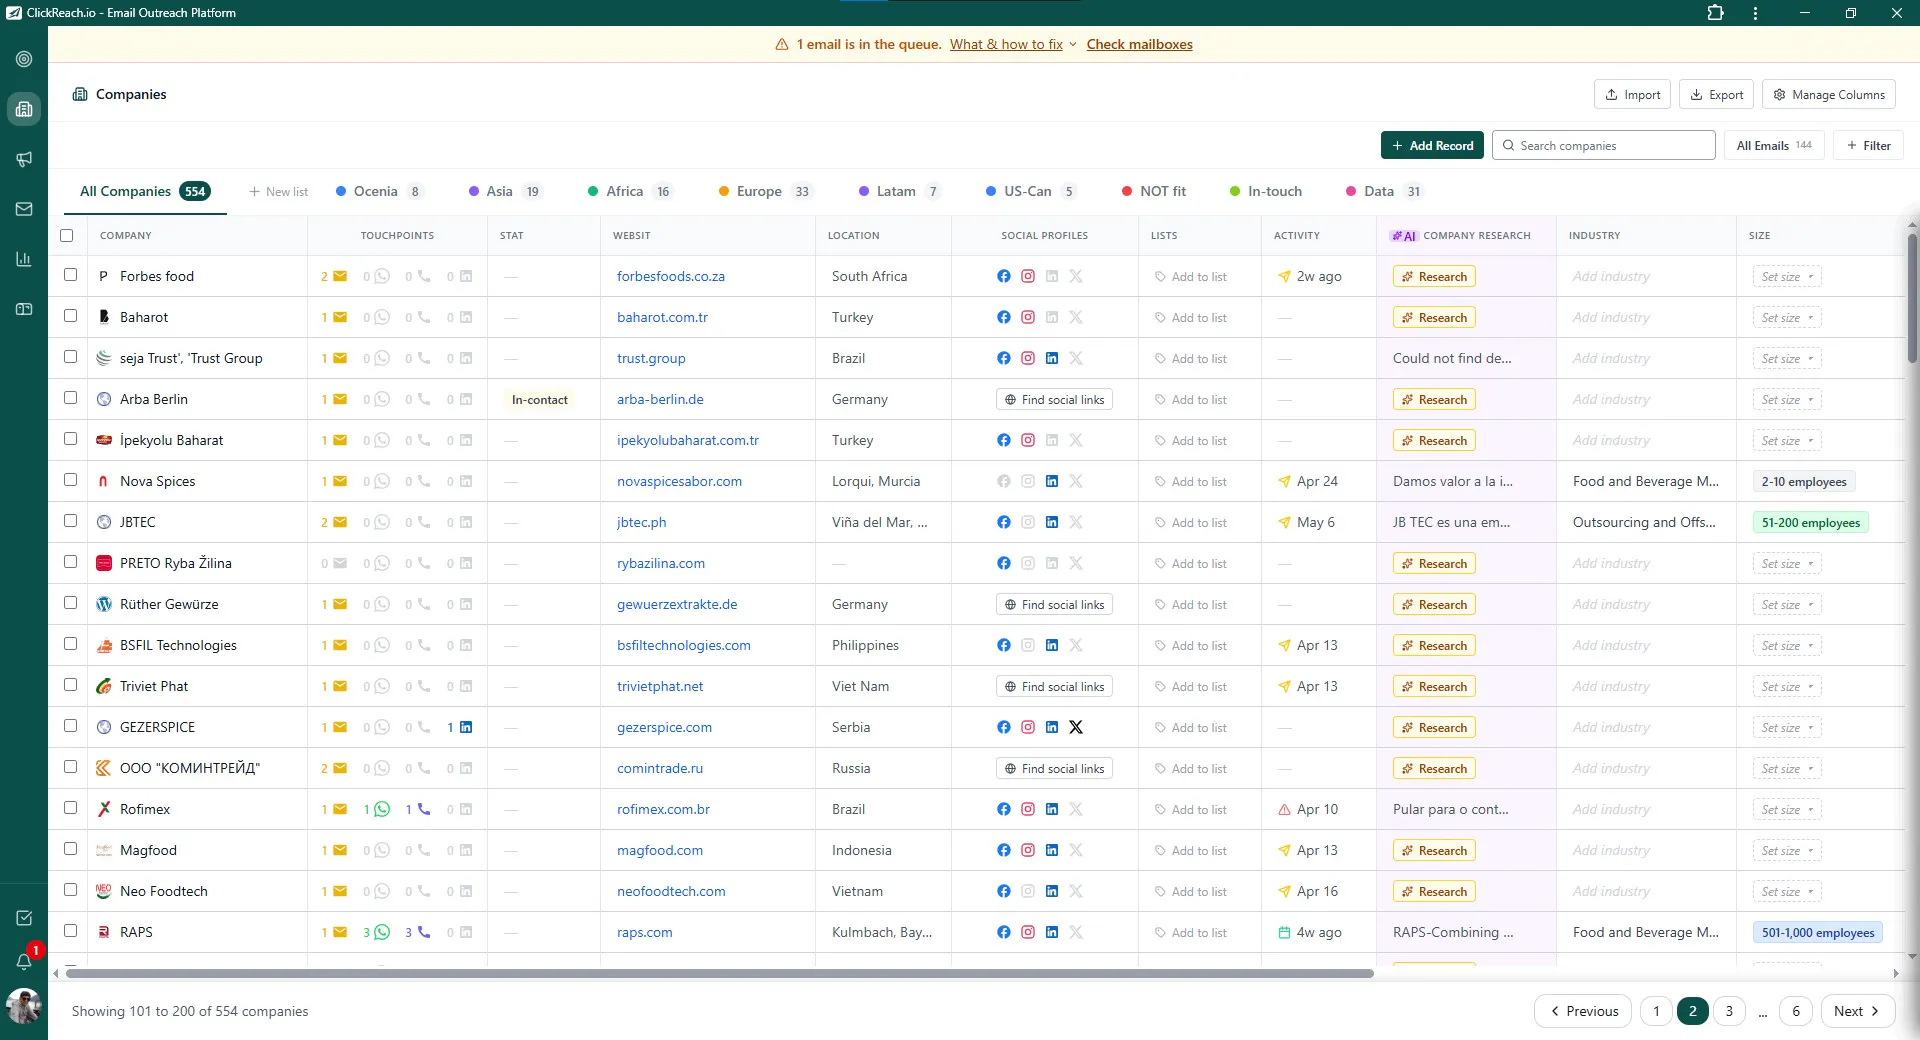
Task: Click Facebook icon for PRETO Ryba Žilina
Action: point(1004,563)
